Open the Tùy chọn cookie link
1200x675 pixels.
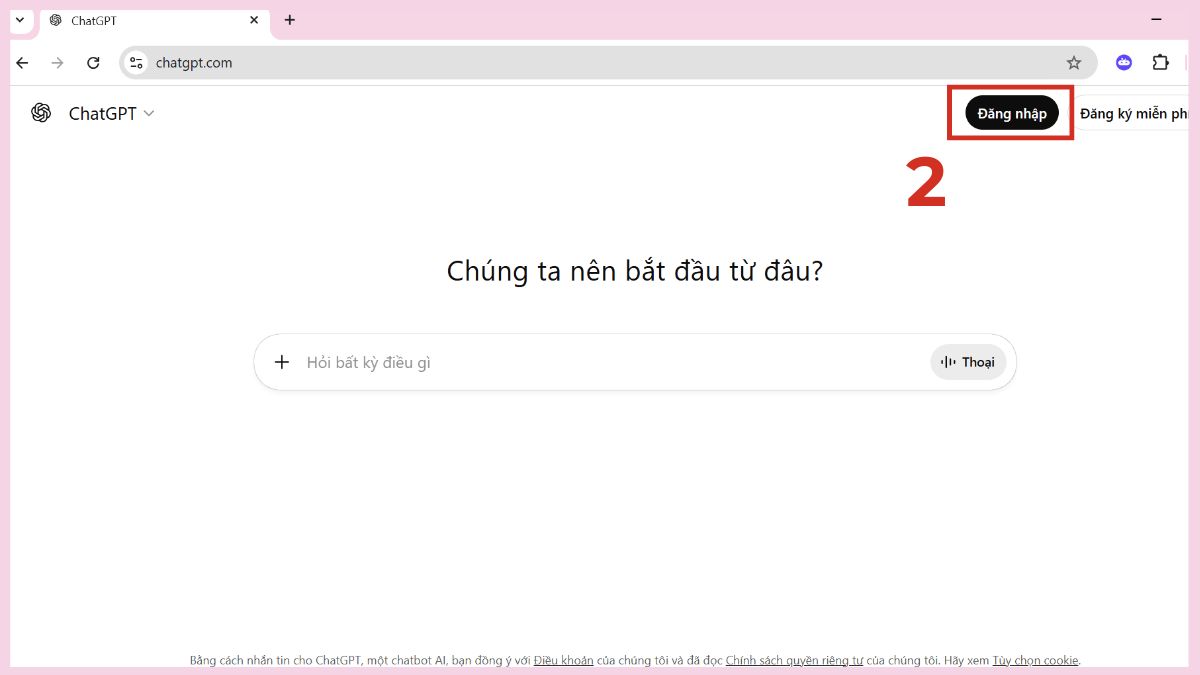click(x=1036, y=660)
